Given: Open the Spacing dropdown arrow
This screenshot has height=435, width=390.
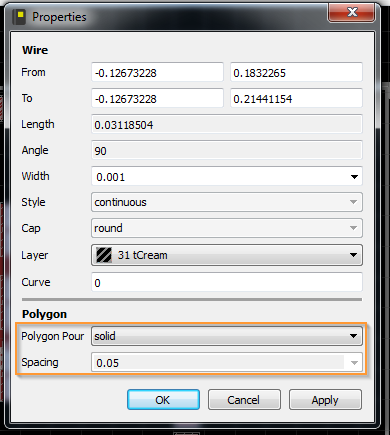Looking at the screenshot, I should point(354,363).
